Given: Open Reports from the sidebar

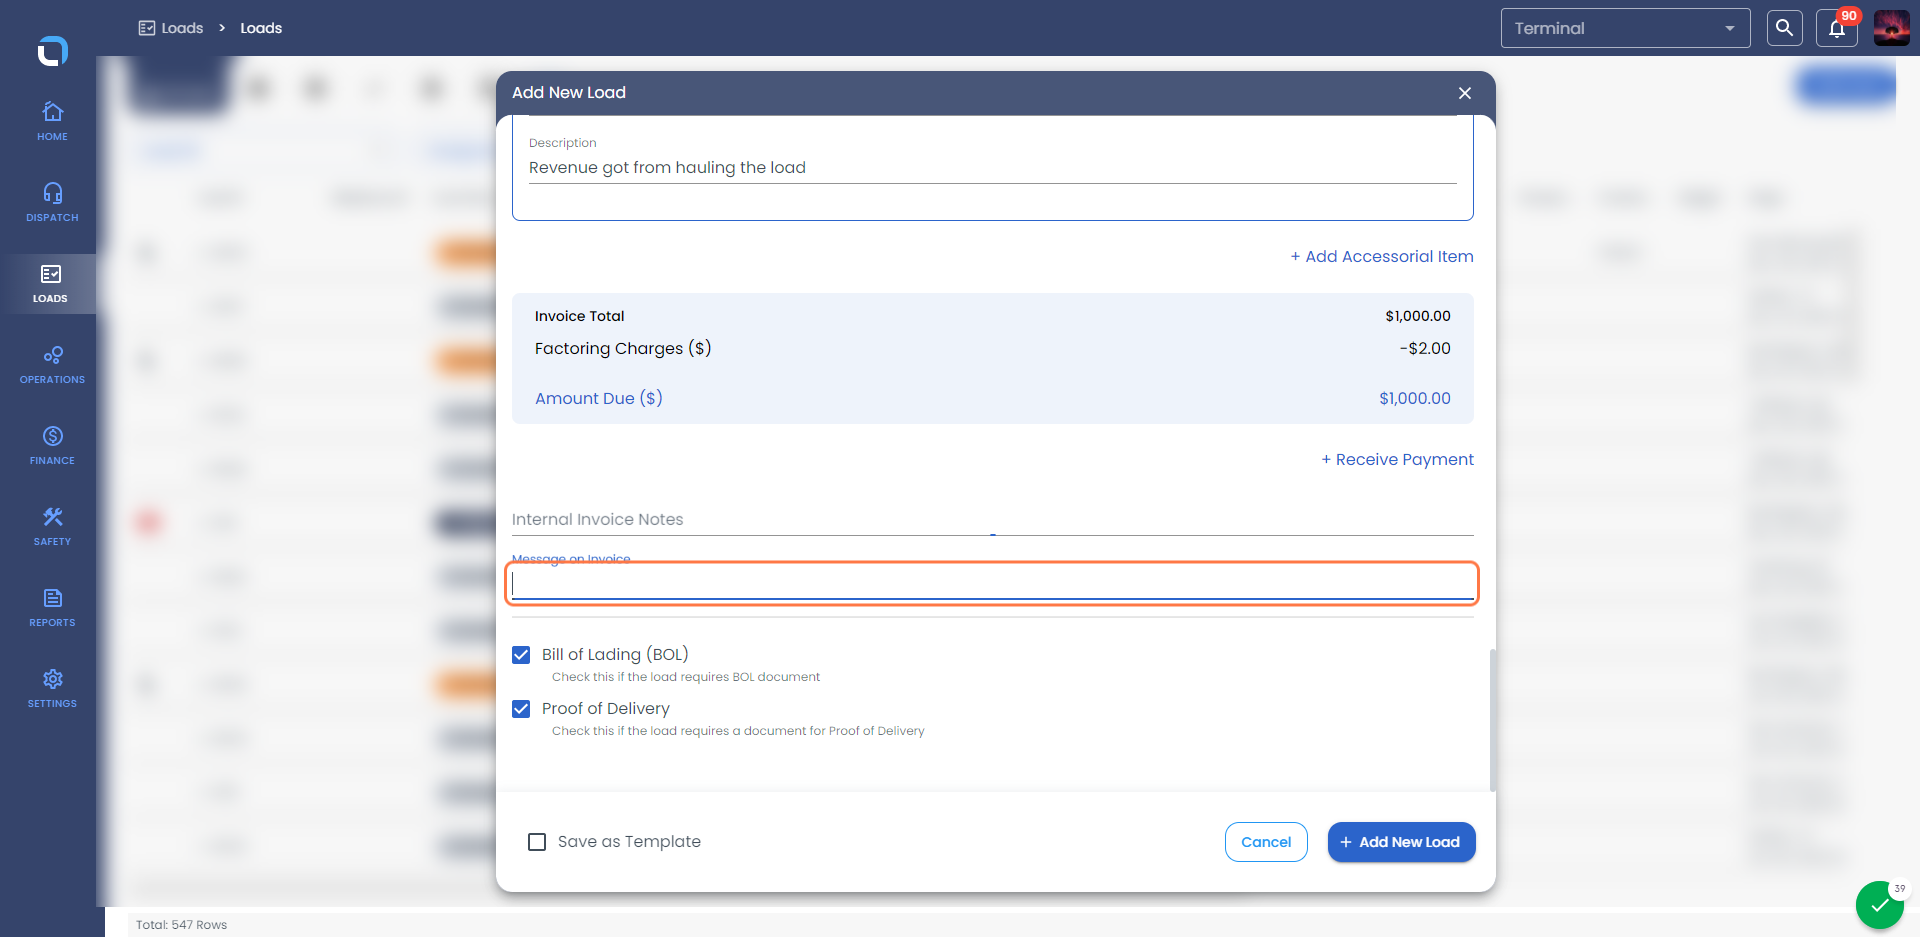Looking at the screenshot, I should (52, 608).
